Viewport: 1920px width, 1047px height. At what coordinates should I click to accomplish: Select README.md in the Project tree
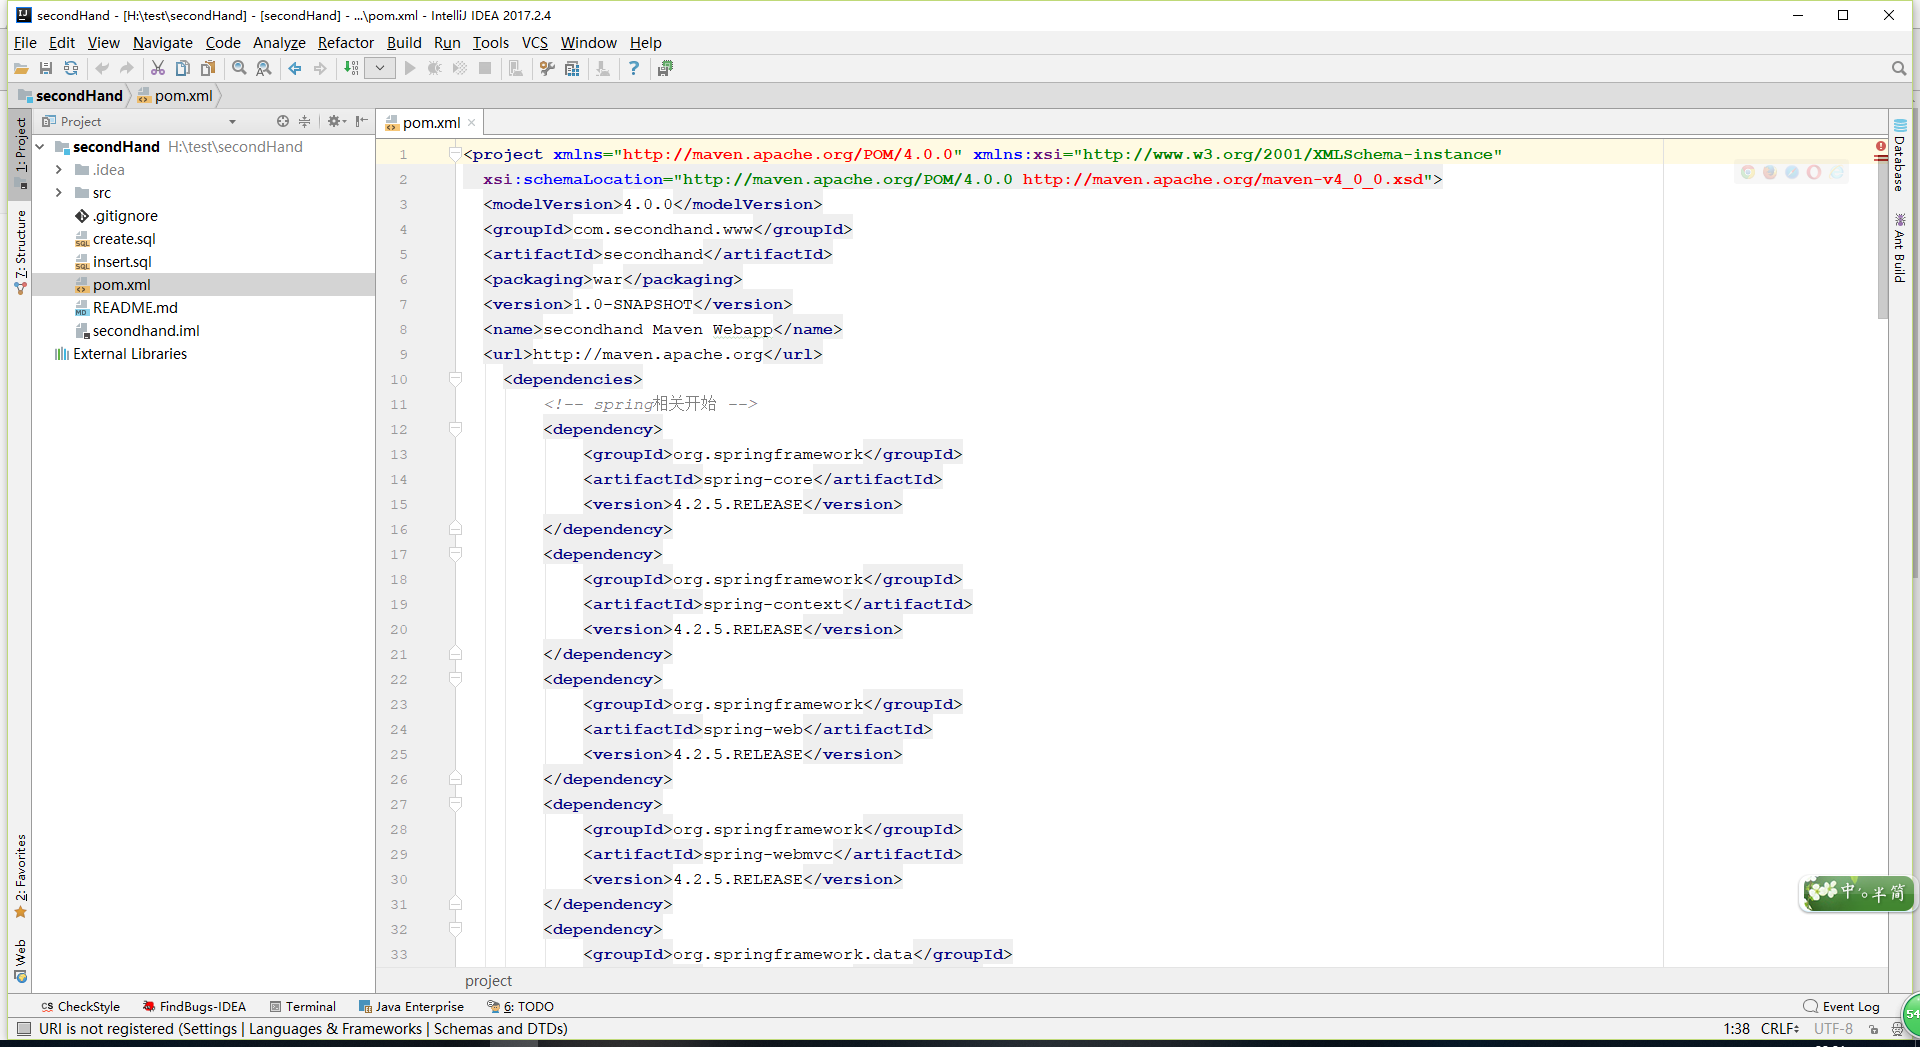(136, 307)
